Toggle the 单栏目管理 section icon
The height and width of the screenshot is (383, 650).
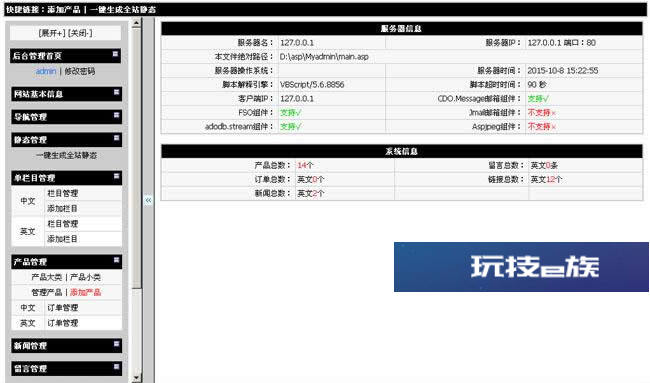point(116,176)
